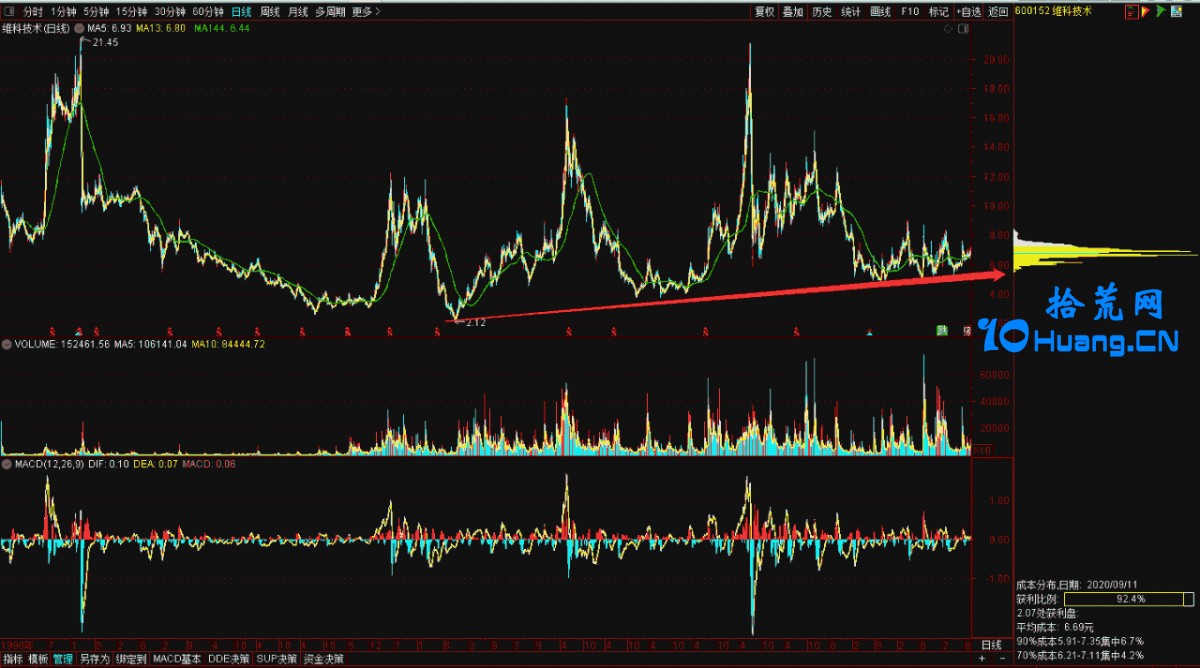
Task: Click the 2.12 low price label
Action: point(476,323)
